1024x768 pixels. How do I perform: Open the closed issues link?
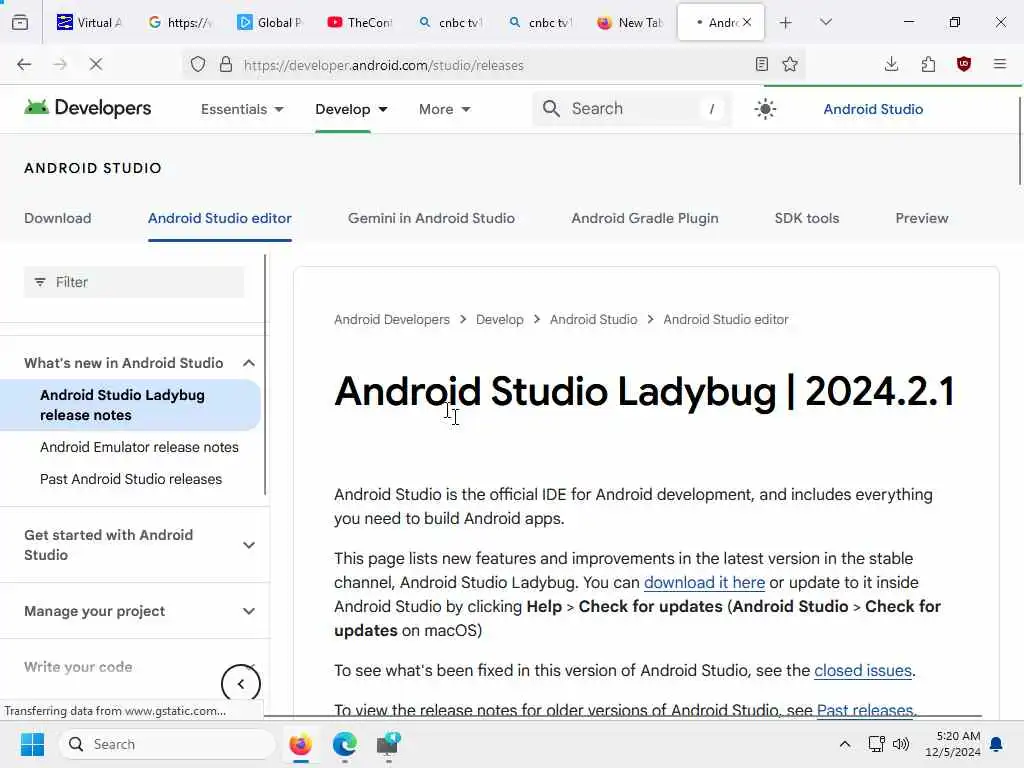coord(862,671)
